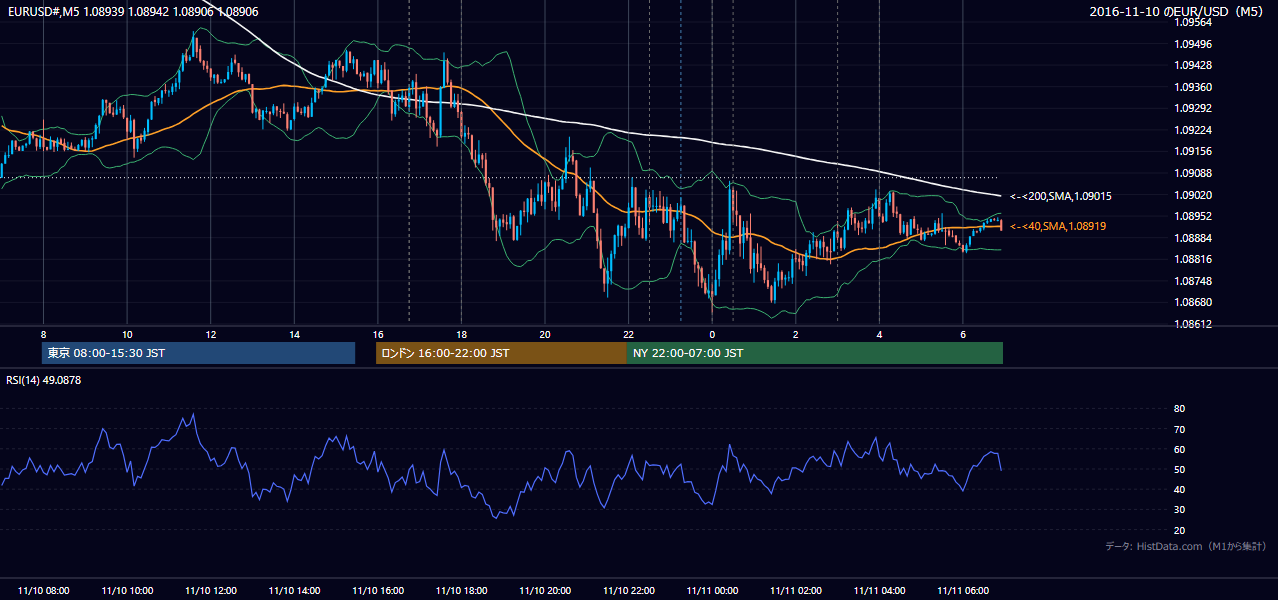This screenshot has height=600, width=1278.
Task: Click hour 18 on the chart hour scale
Action: (461, 334)
